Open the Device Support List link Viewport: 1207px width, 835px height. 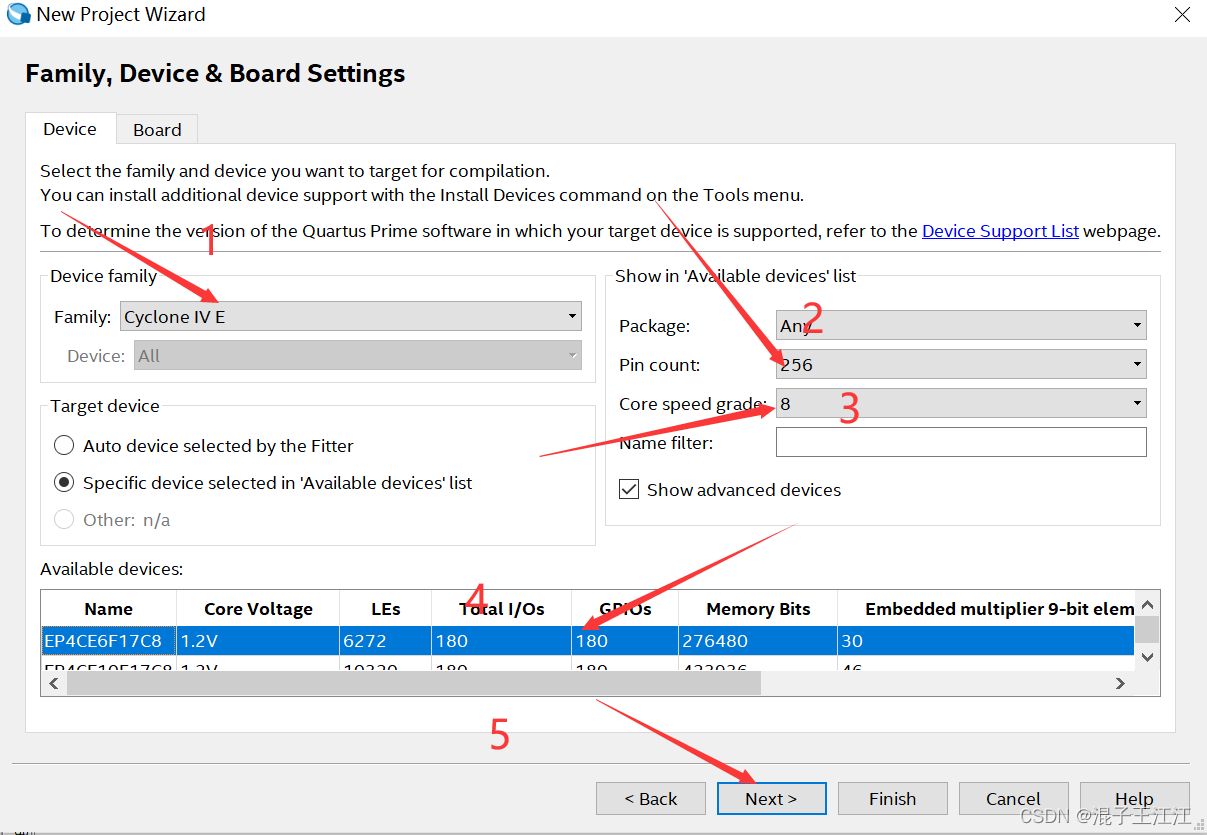click(1000, 231)
